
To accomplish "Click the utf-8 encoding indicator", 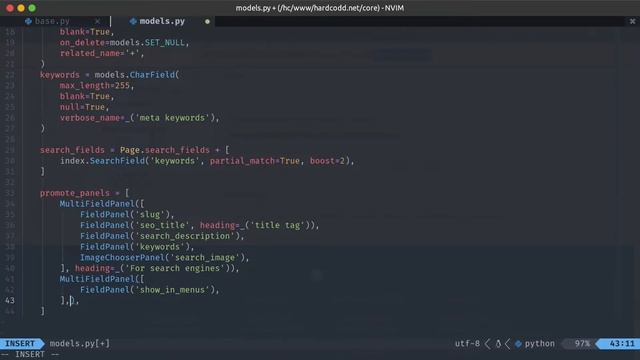I will (x=467, y=344).
